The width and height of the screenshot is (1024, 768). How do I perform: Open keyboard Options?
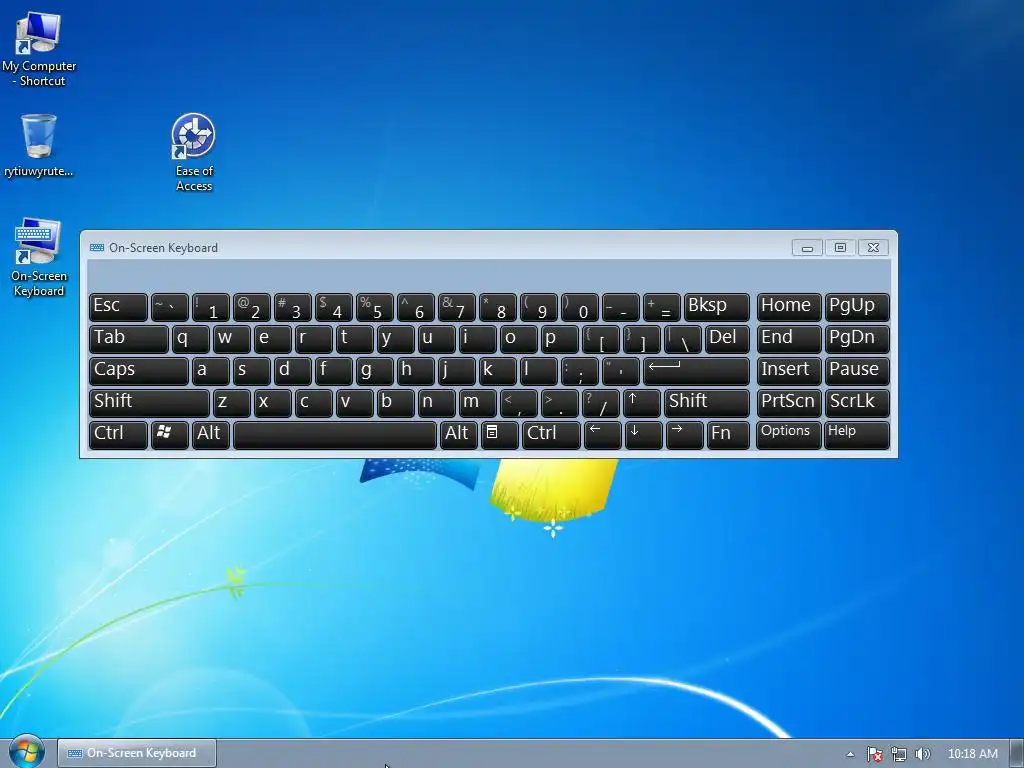[788, 434]
